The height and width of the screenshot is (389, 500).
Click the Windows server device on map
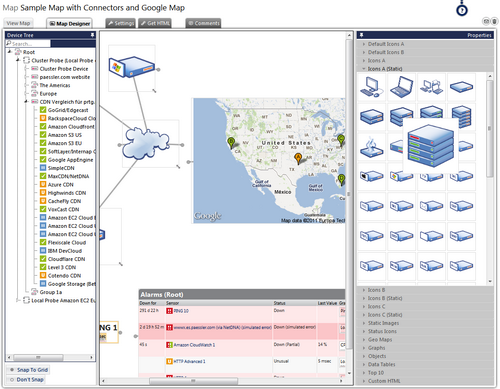tap(132, 67)
